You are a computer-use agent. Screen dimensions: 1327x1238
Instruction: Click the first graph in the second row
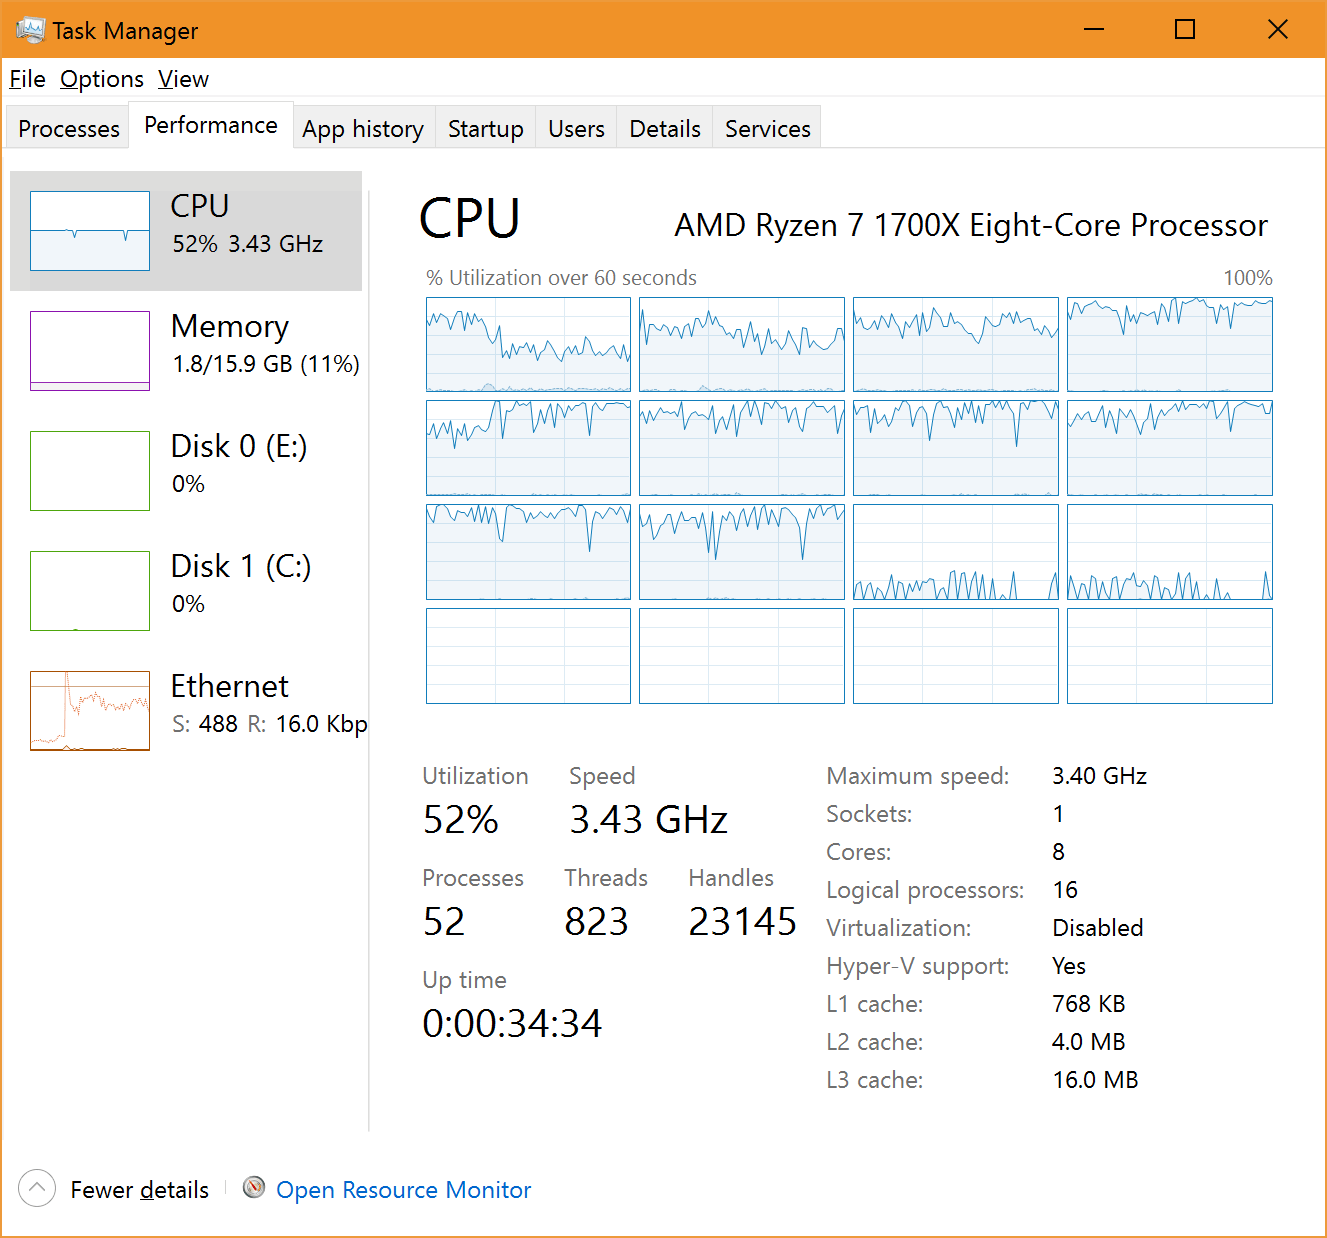528,448
